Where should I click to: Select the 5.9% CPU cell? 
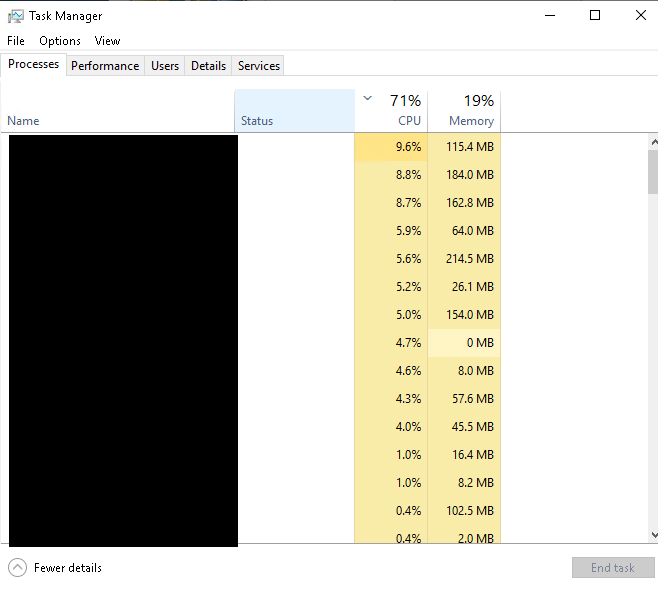click(x=391, y=231)
